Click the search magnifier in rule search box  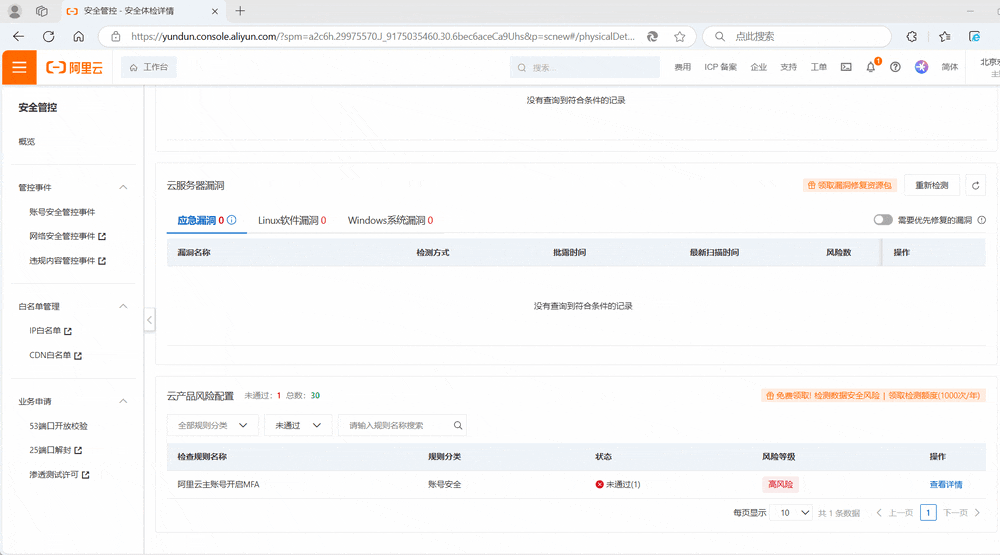[458, 426]
